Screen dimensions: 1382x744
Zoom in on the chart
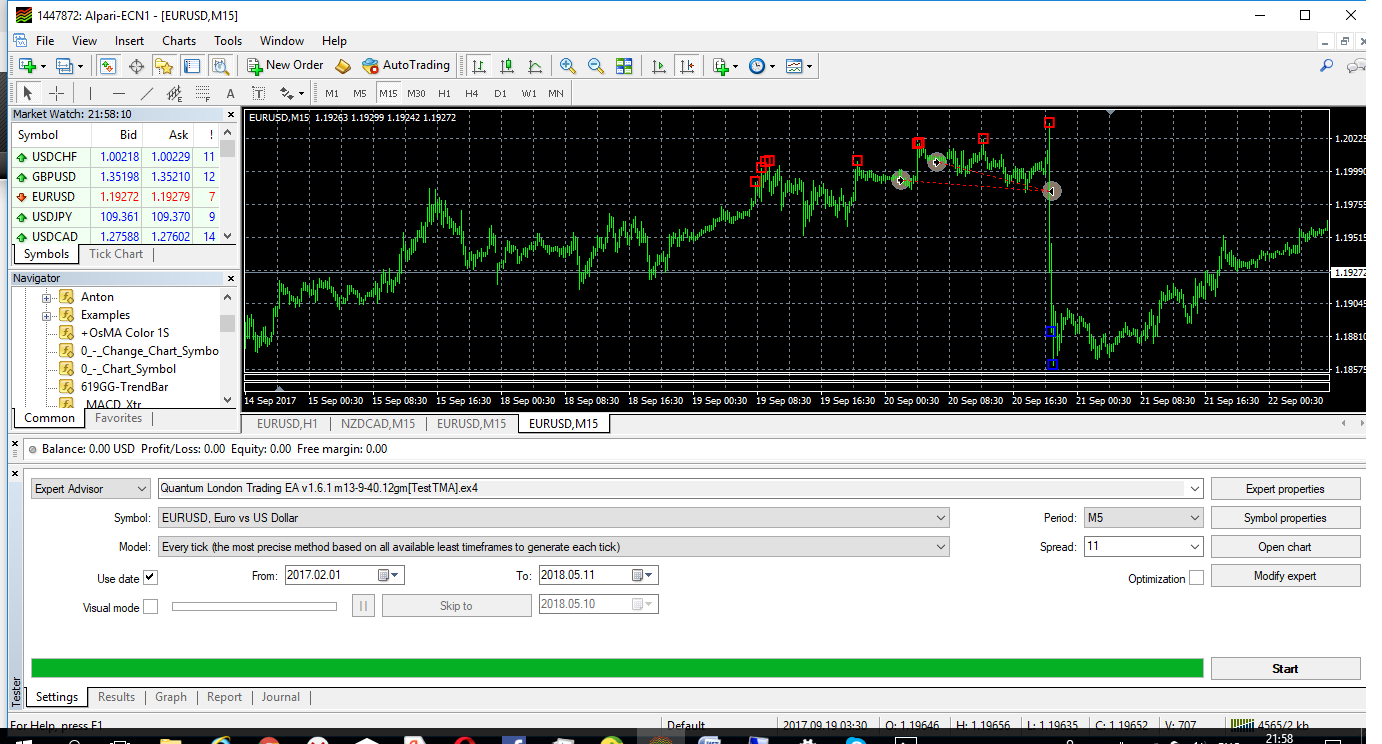568,66
